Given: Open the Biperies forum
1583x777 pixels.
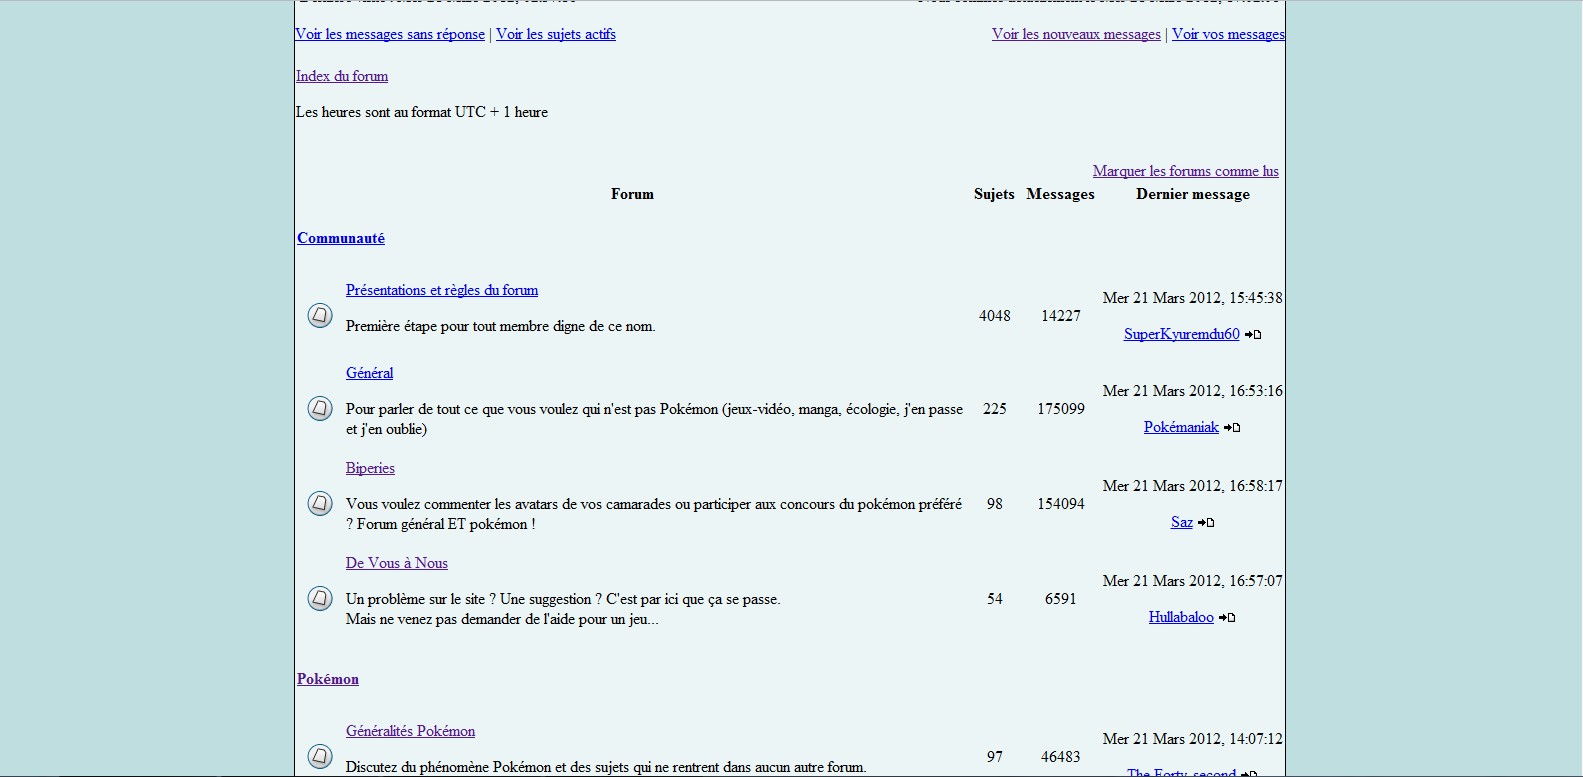Looking at the screenshot, I should pyautogui.click(x=370, y=468).
